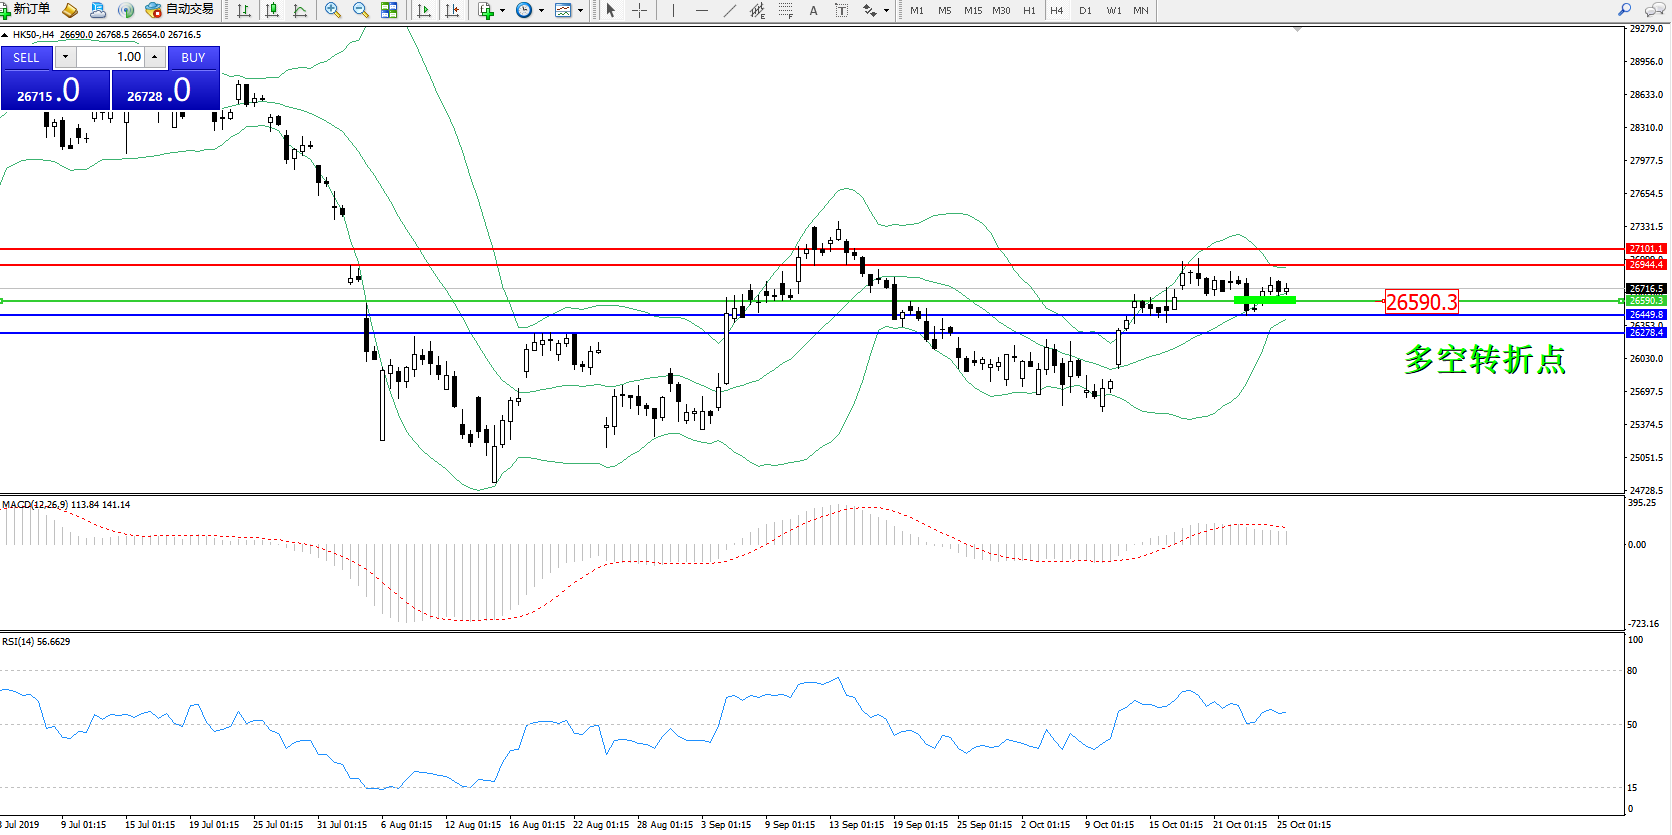The height and width of the screenshot is (835, 1672).
Task: Click the Zoom In magnifier icon
Action: (x=333, y=10)
